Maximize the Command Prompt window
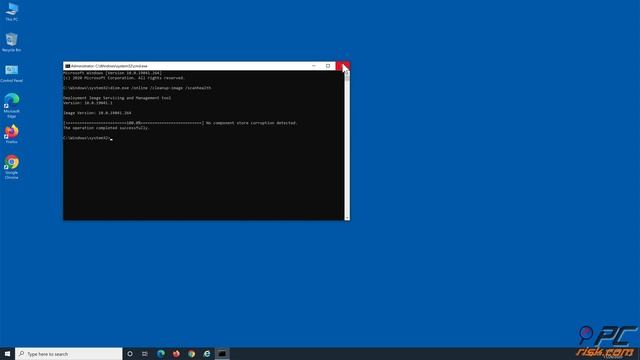 coord(328,66)
